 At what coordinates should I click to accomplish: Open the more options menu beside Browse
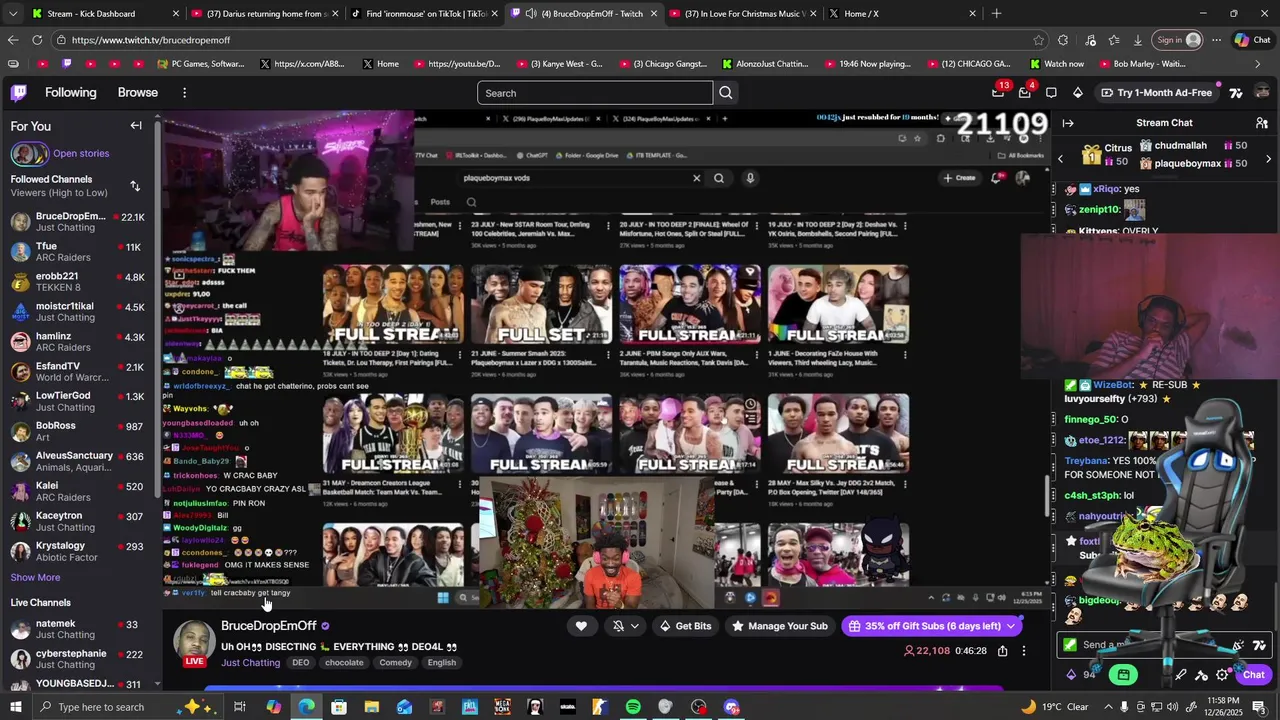click(184, 92)
